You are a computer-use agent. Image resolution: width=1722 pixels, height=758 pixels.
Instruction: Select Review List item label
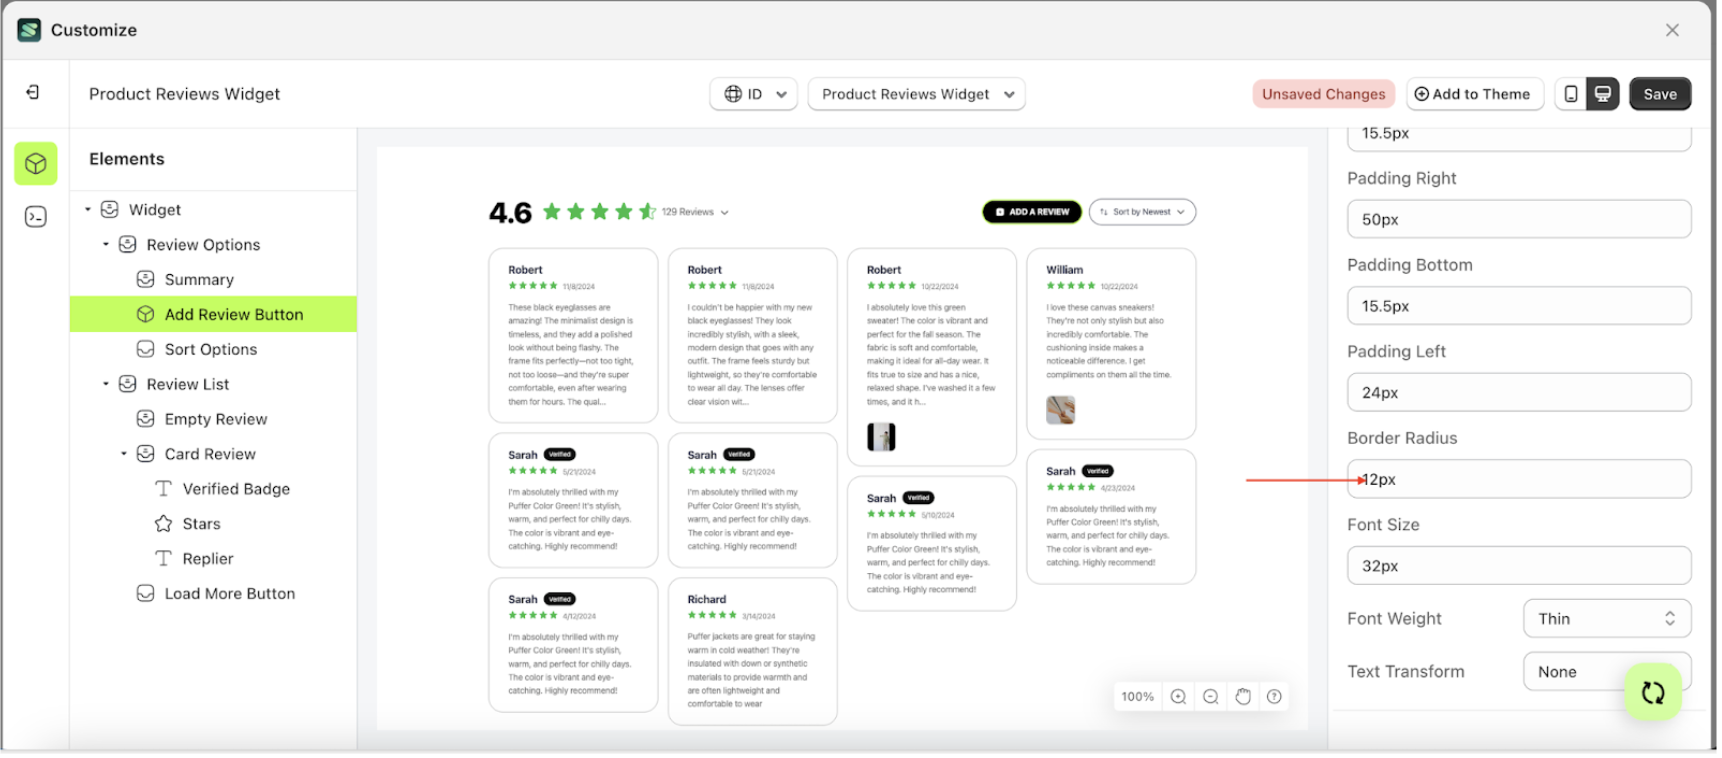click(x=188, y=384)
